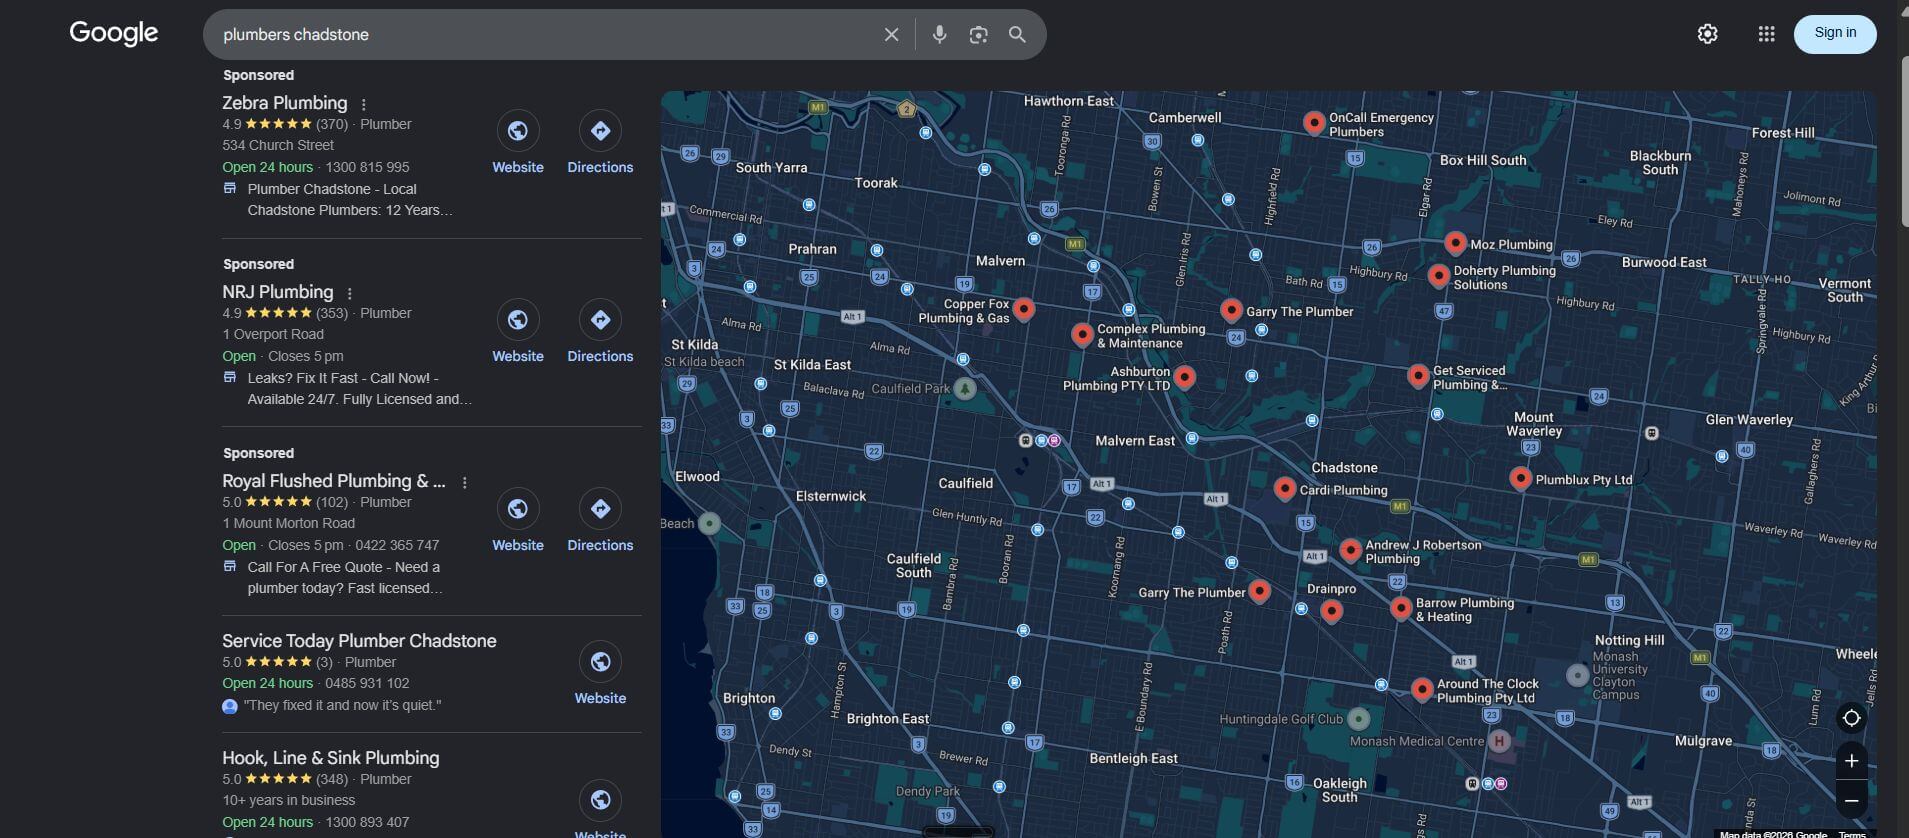Select Plumblux Pty Ltd map pin
The image size is (1909, 838).
1520,478
